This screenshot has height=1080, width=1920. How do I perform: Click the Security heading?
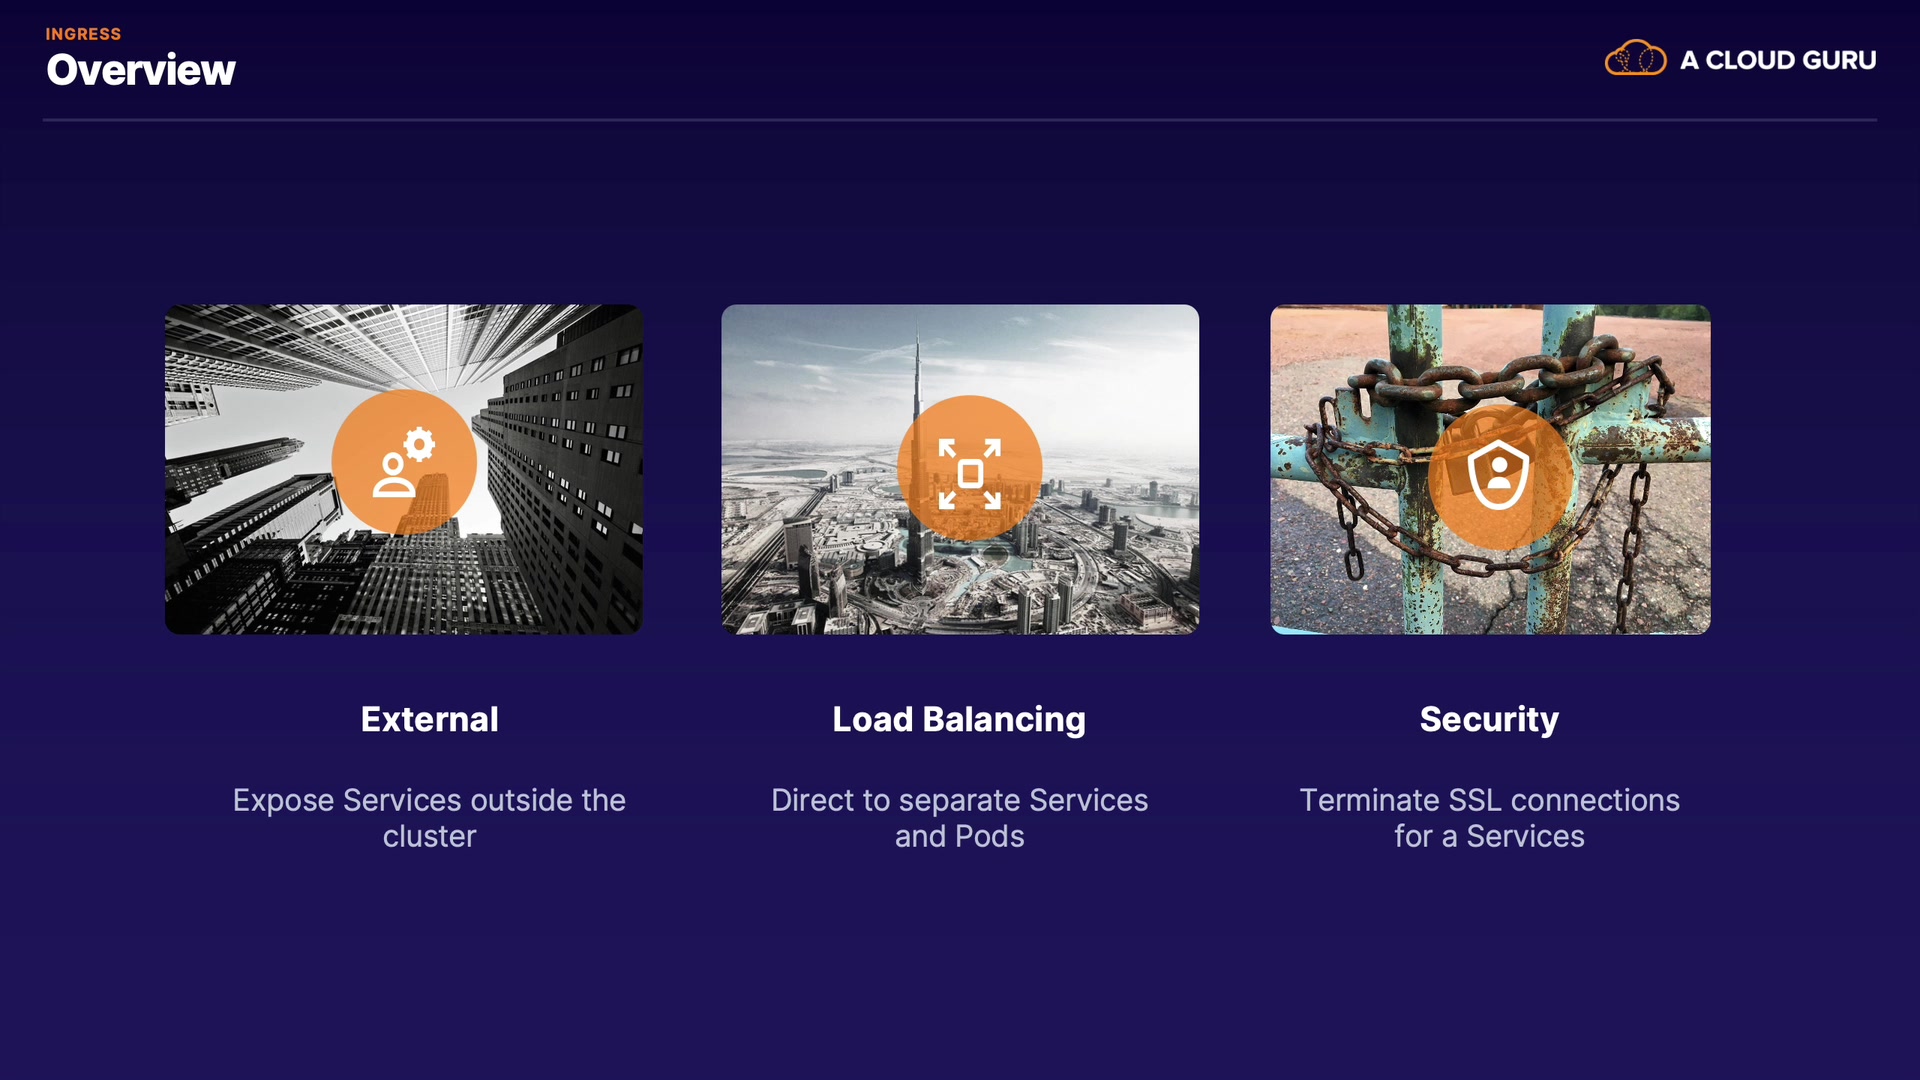(x=1489, y=720)
